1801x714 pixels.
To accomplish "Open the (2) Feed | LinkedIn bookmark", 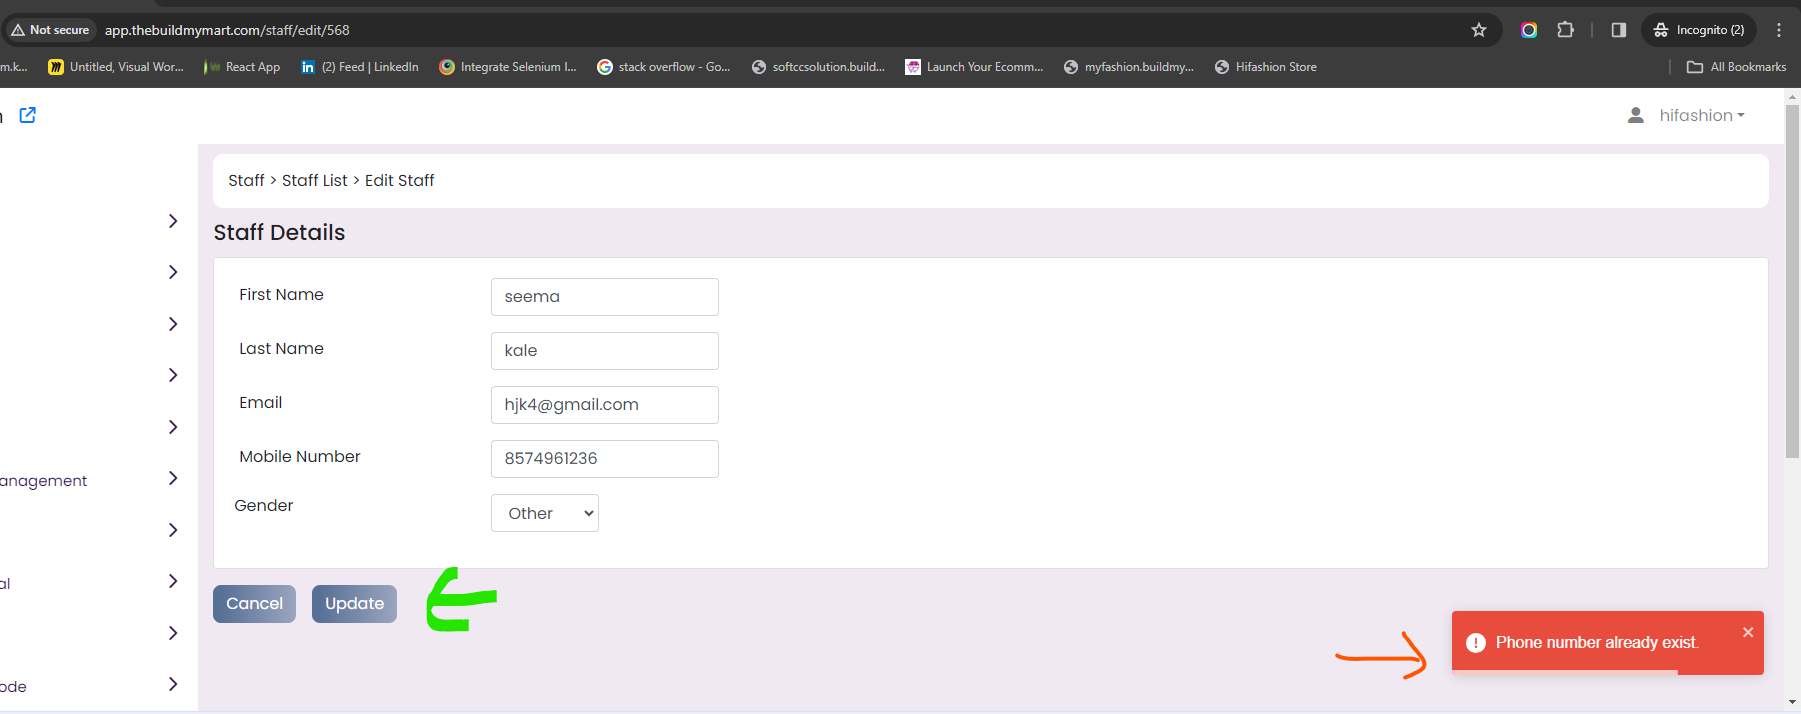I will pyautogui.click(x=360, y=67).
